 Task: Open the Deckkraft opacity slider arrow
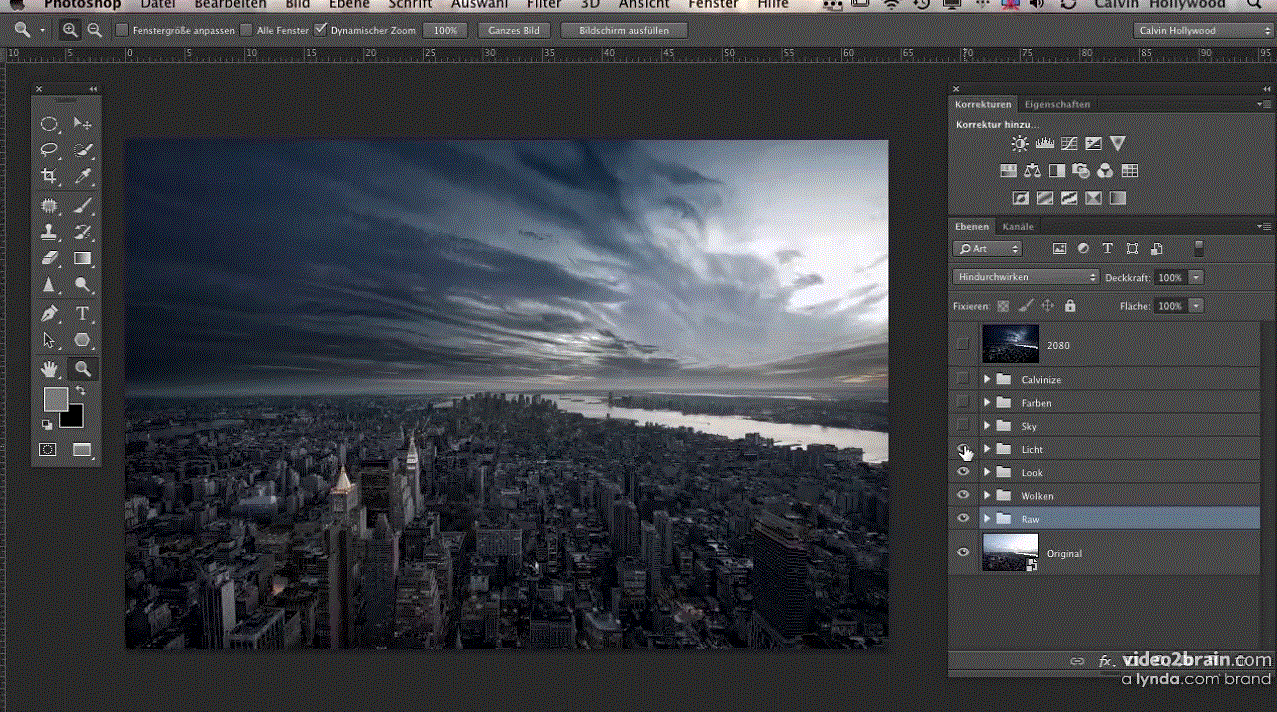[1196, 277]
